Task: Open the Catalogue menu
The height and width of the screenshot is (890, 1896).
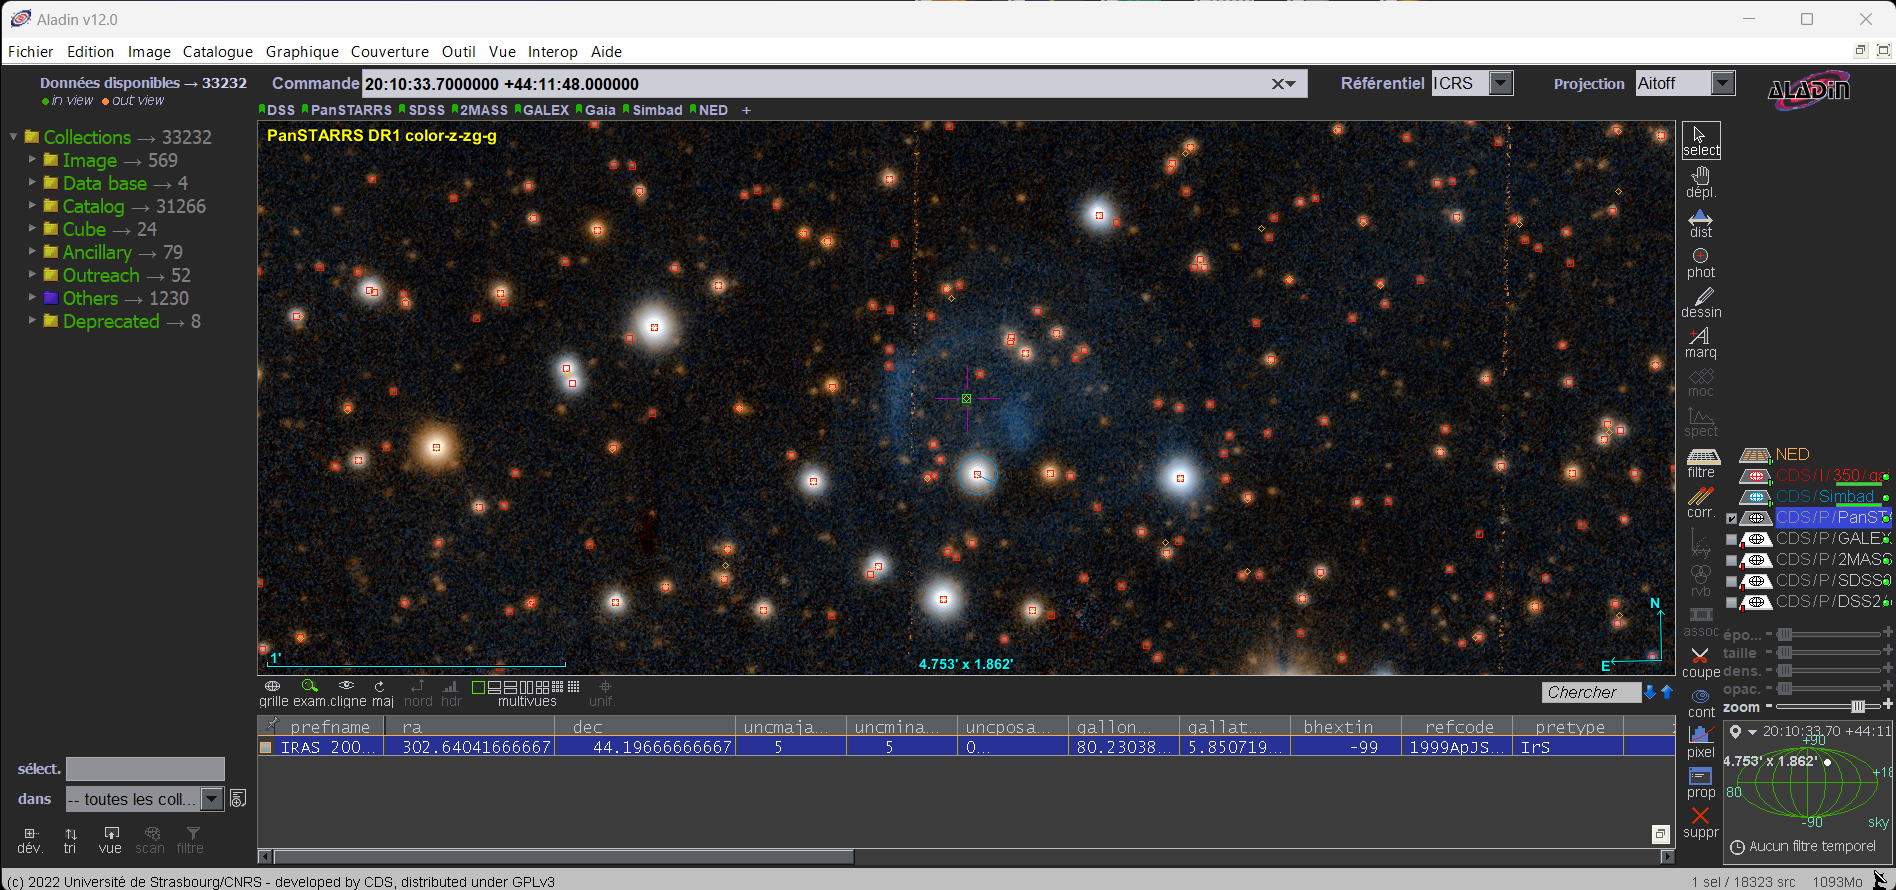Action: pyautogui.click(x=217, y=52)
